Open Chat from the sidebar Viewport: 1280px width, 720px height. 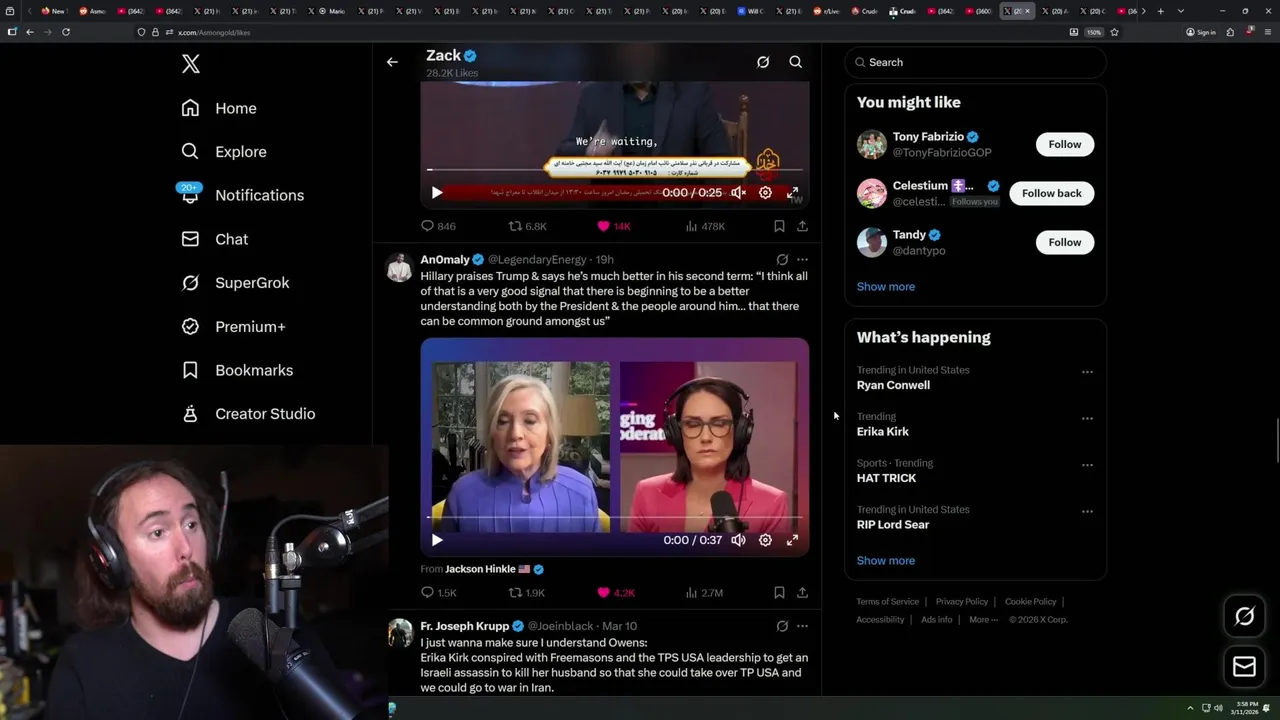215,239
